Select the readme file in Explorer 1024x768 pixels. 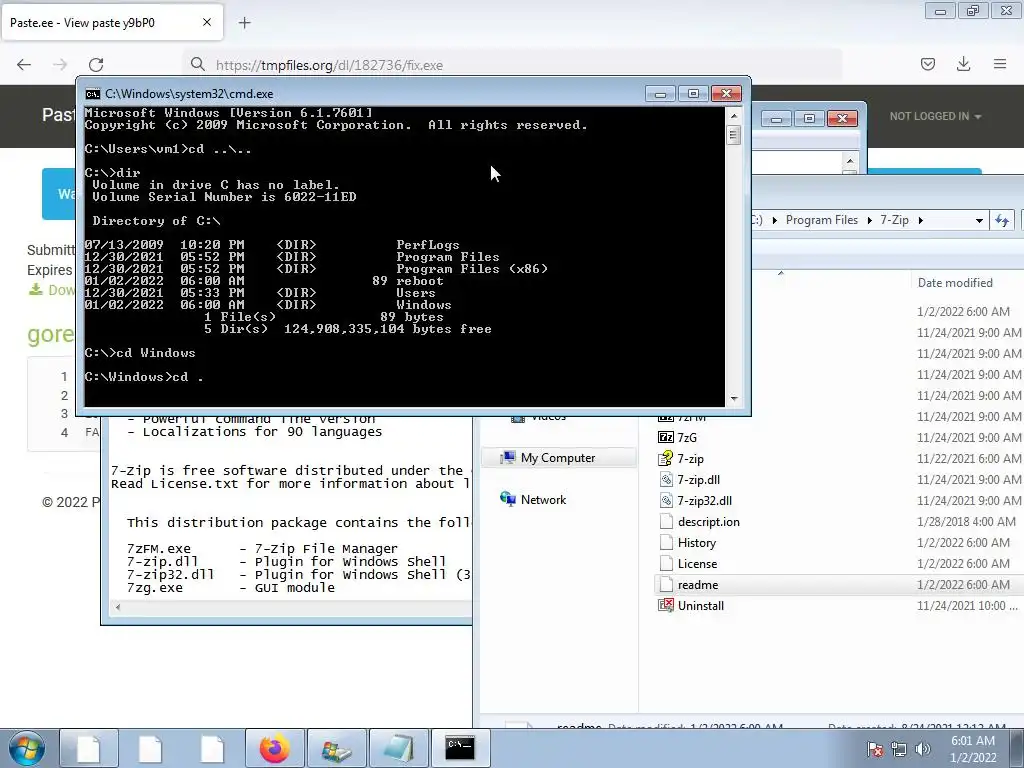point(697,584)
